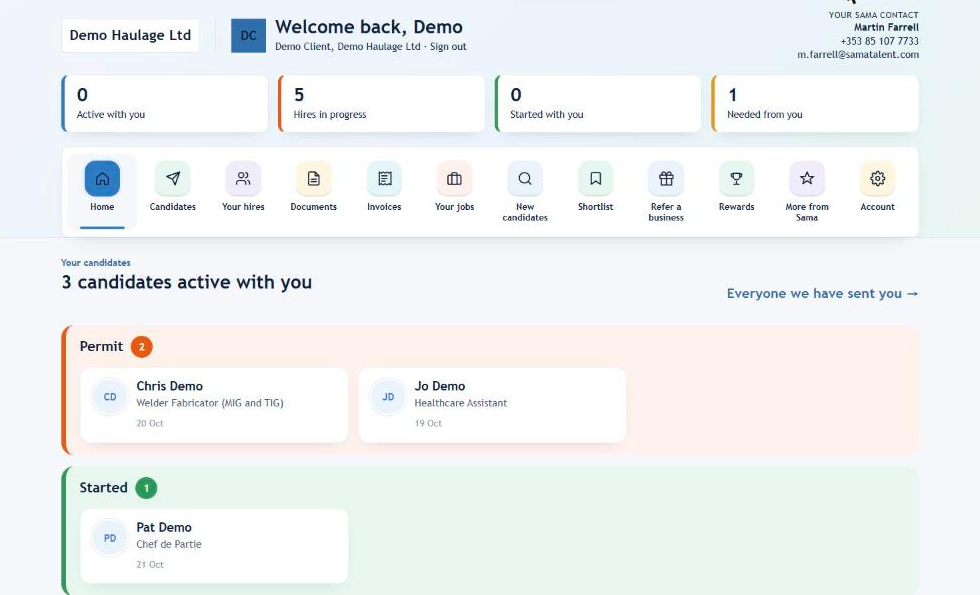
Task: Click the Martin Farrell contact name
Action: 886,28
